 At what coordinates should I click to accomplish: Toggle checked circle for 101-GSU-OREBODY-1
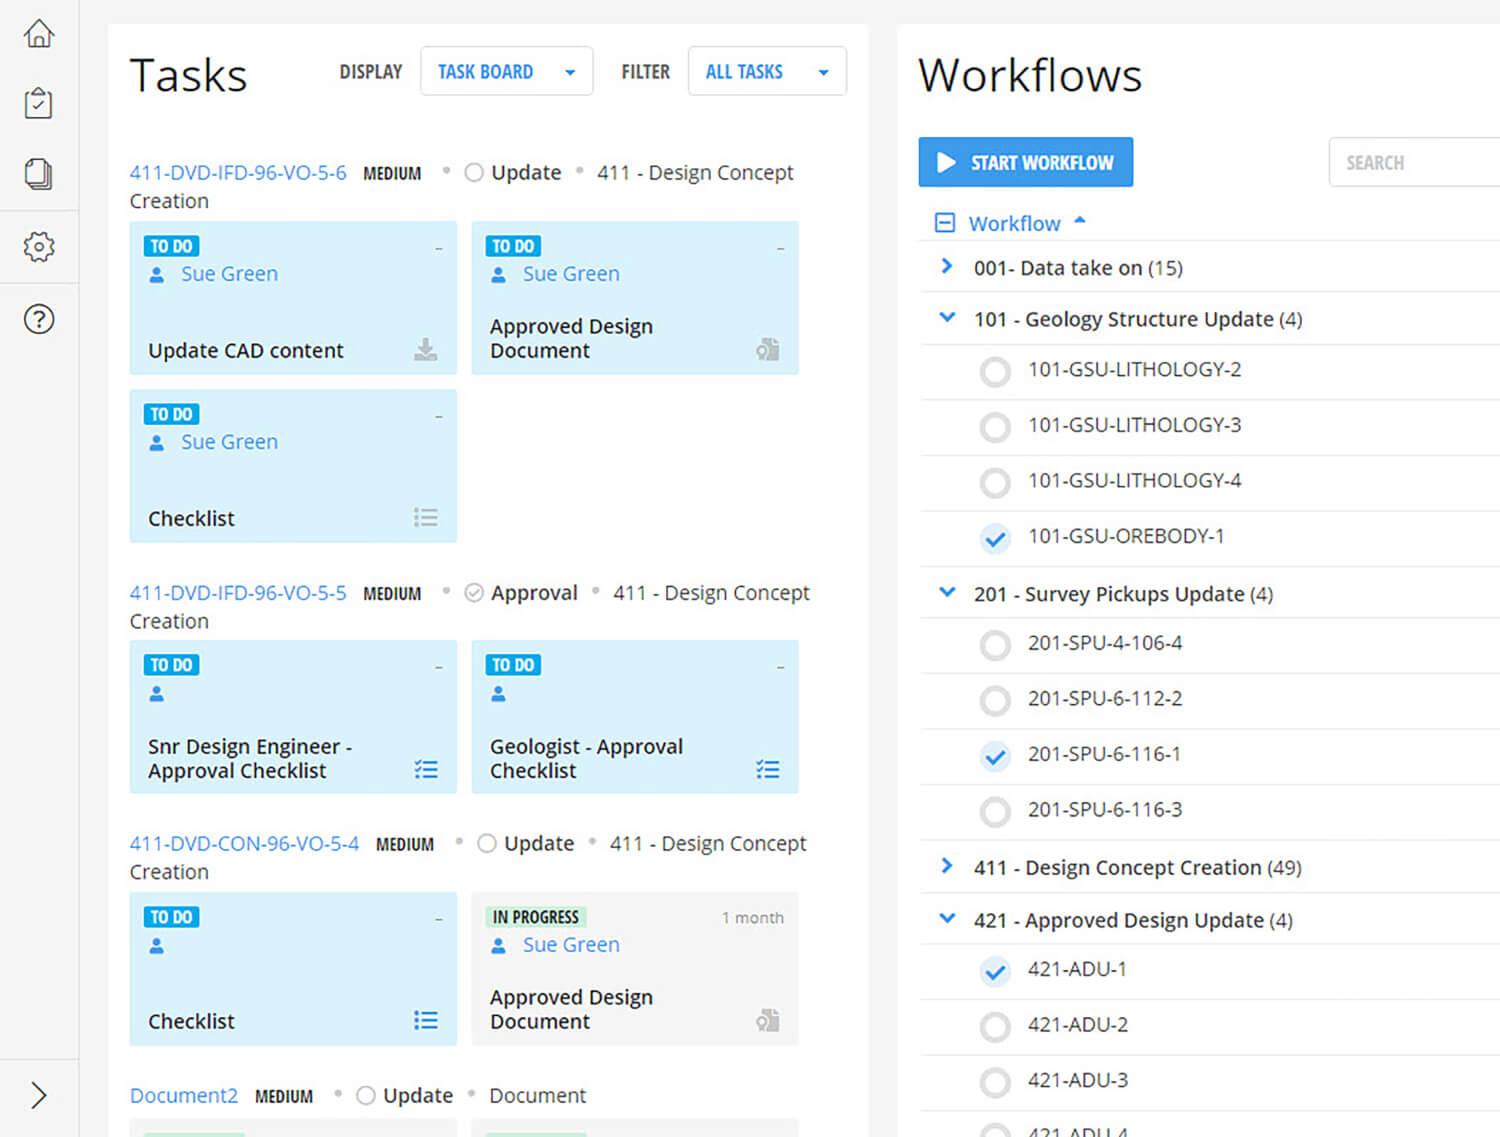pyautogui.click(x=995, y=539)
